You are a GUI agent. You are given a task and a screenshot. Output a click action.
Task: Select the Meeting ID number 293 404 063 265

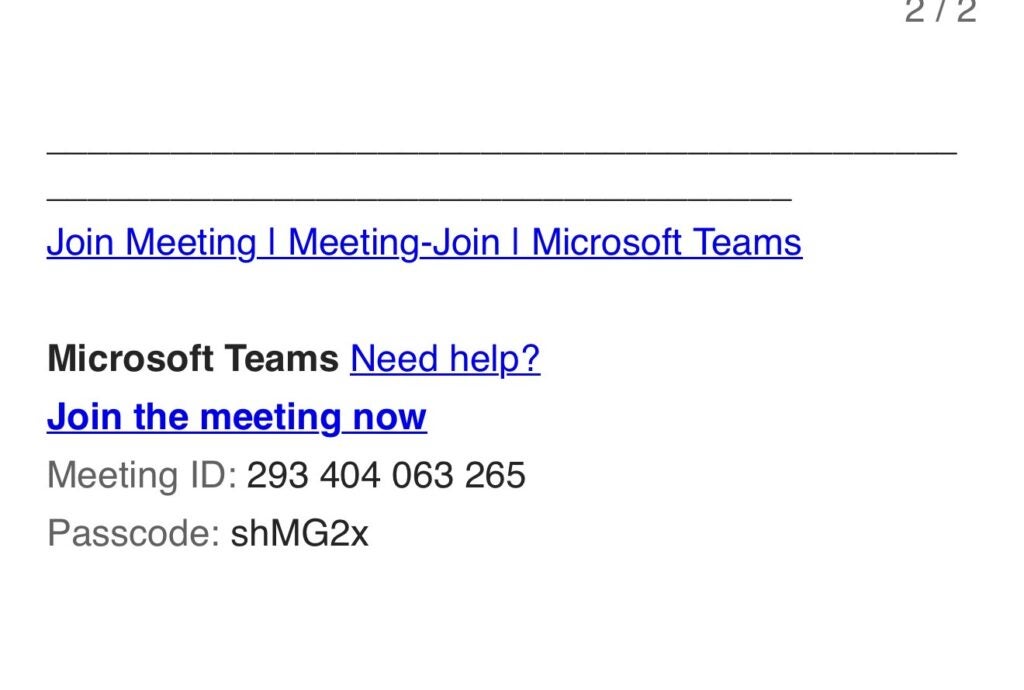pyautogui.click(x=386, y=475)
